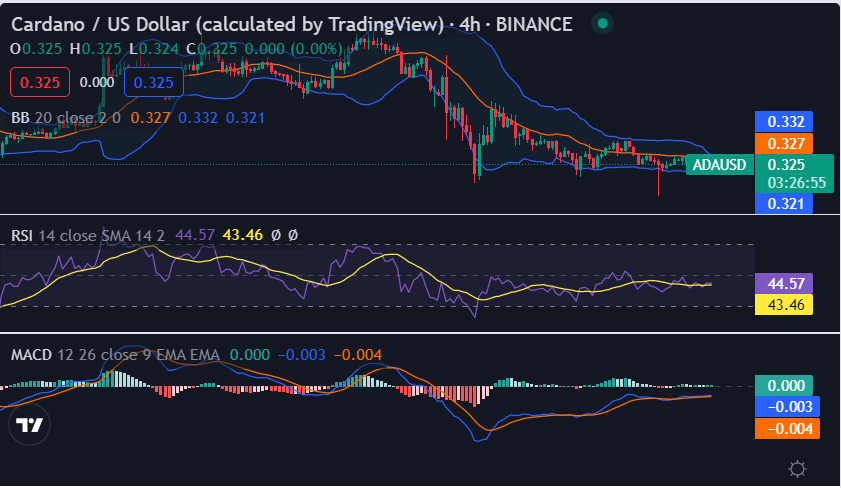Click the yellow RSI SMA 43.46 axis tag

pos(784,305)
